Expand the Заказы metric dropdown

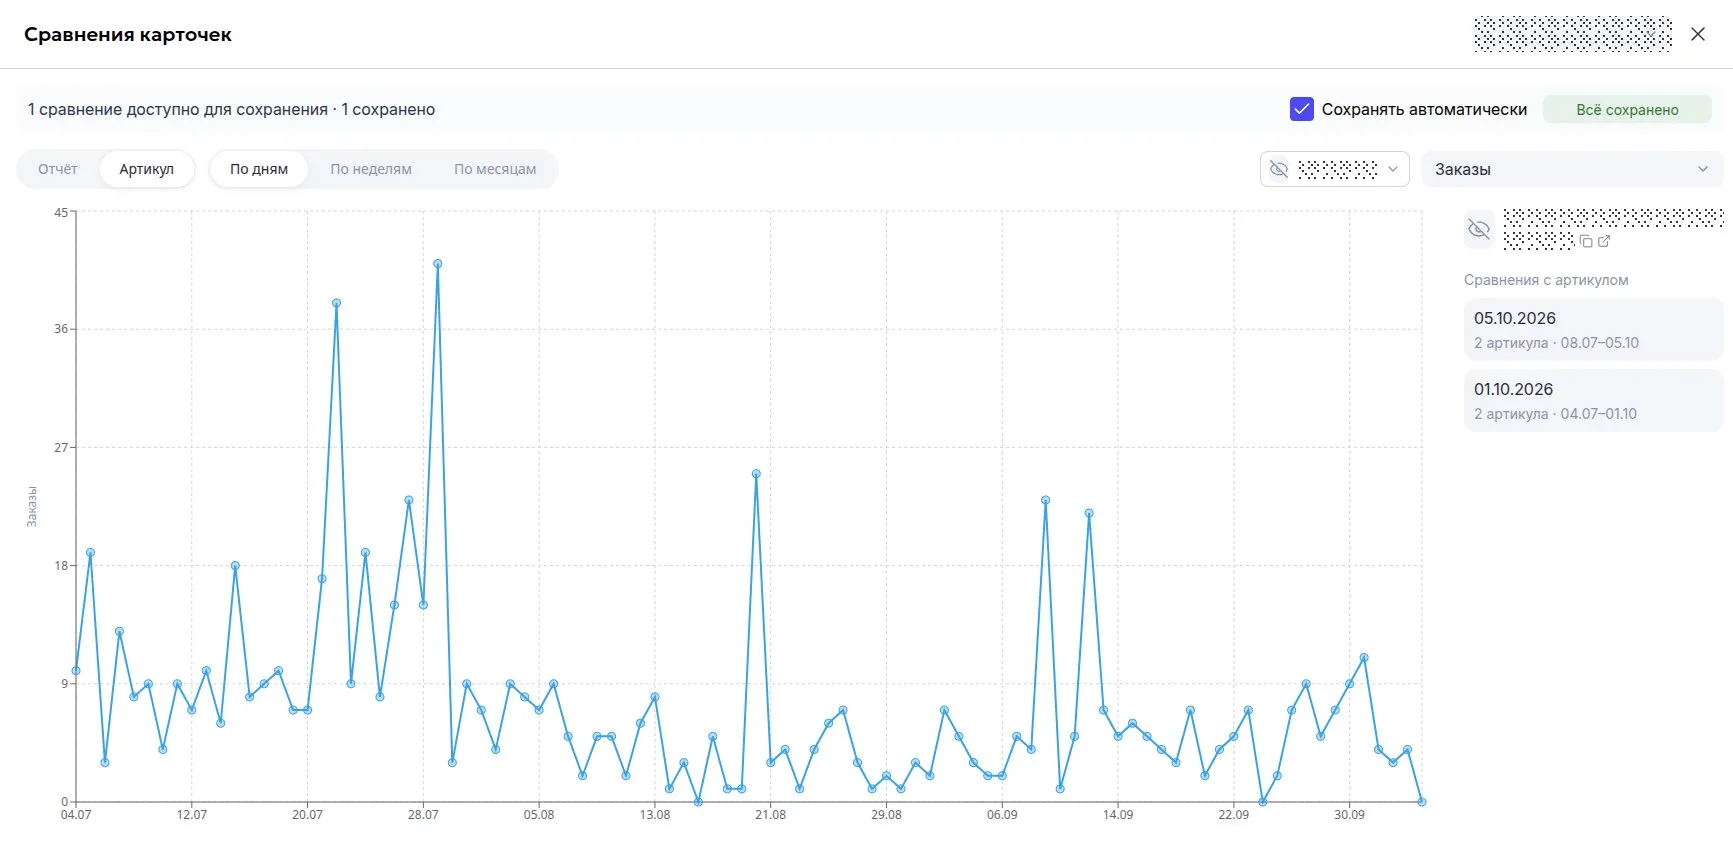click(x=1572, y=169)
